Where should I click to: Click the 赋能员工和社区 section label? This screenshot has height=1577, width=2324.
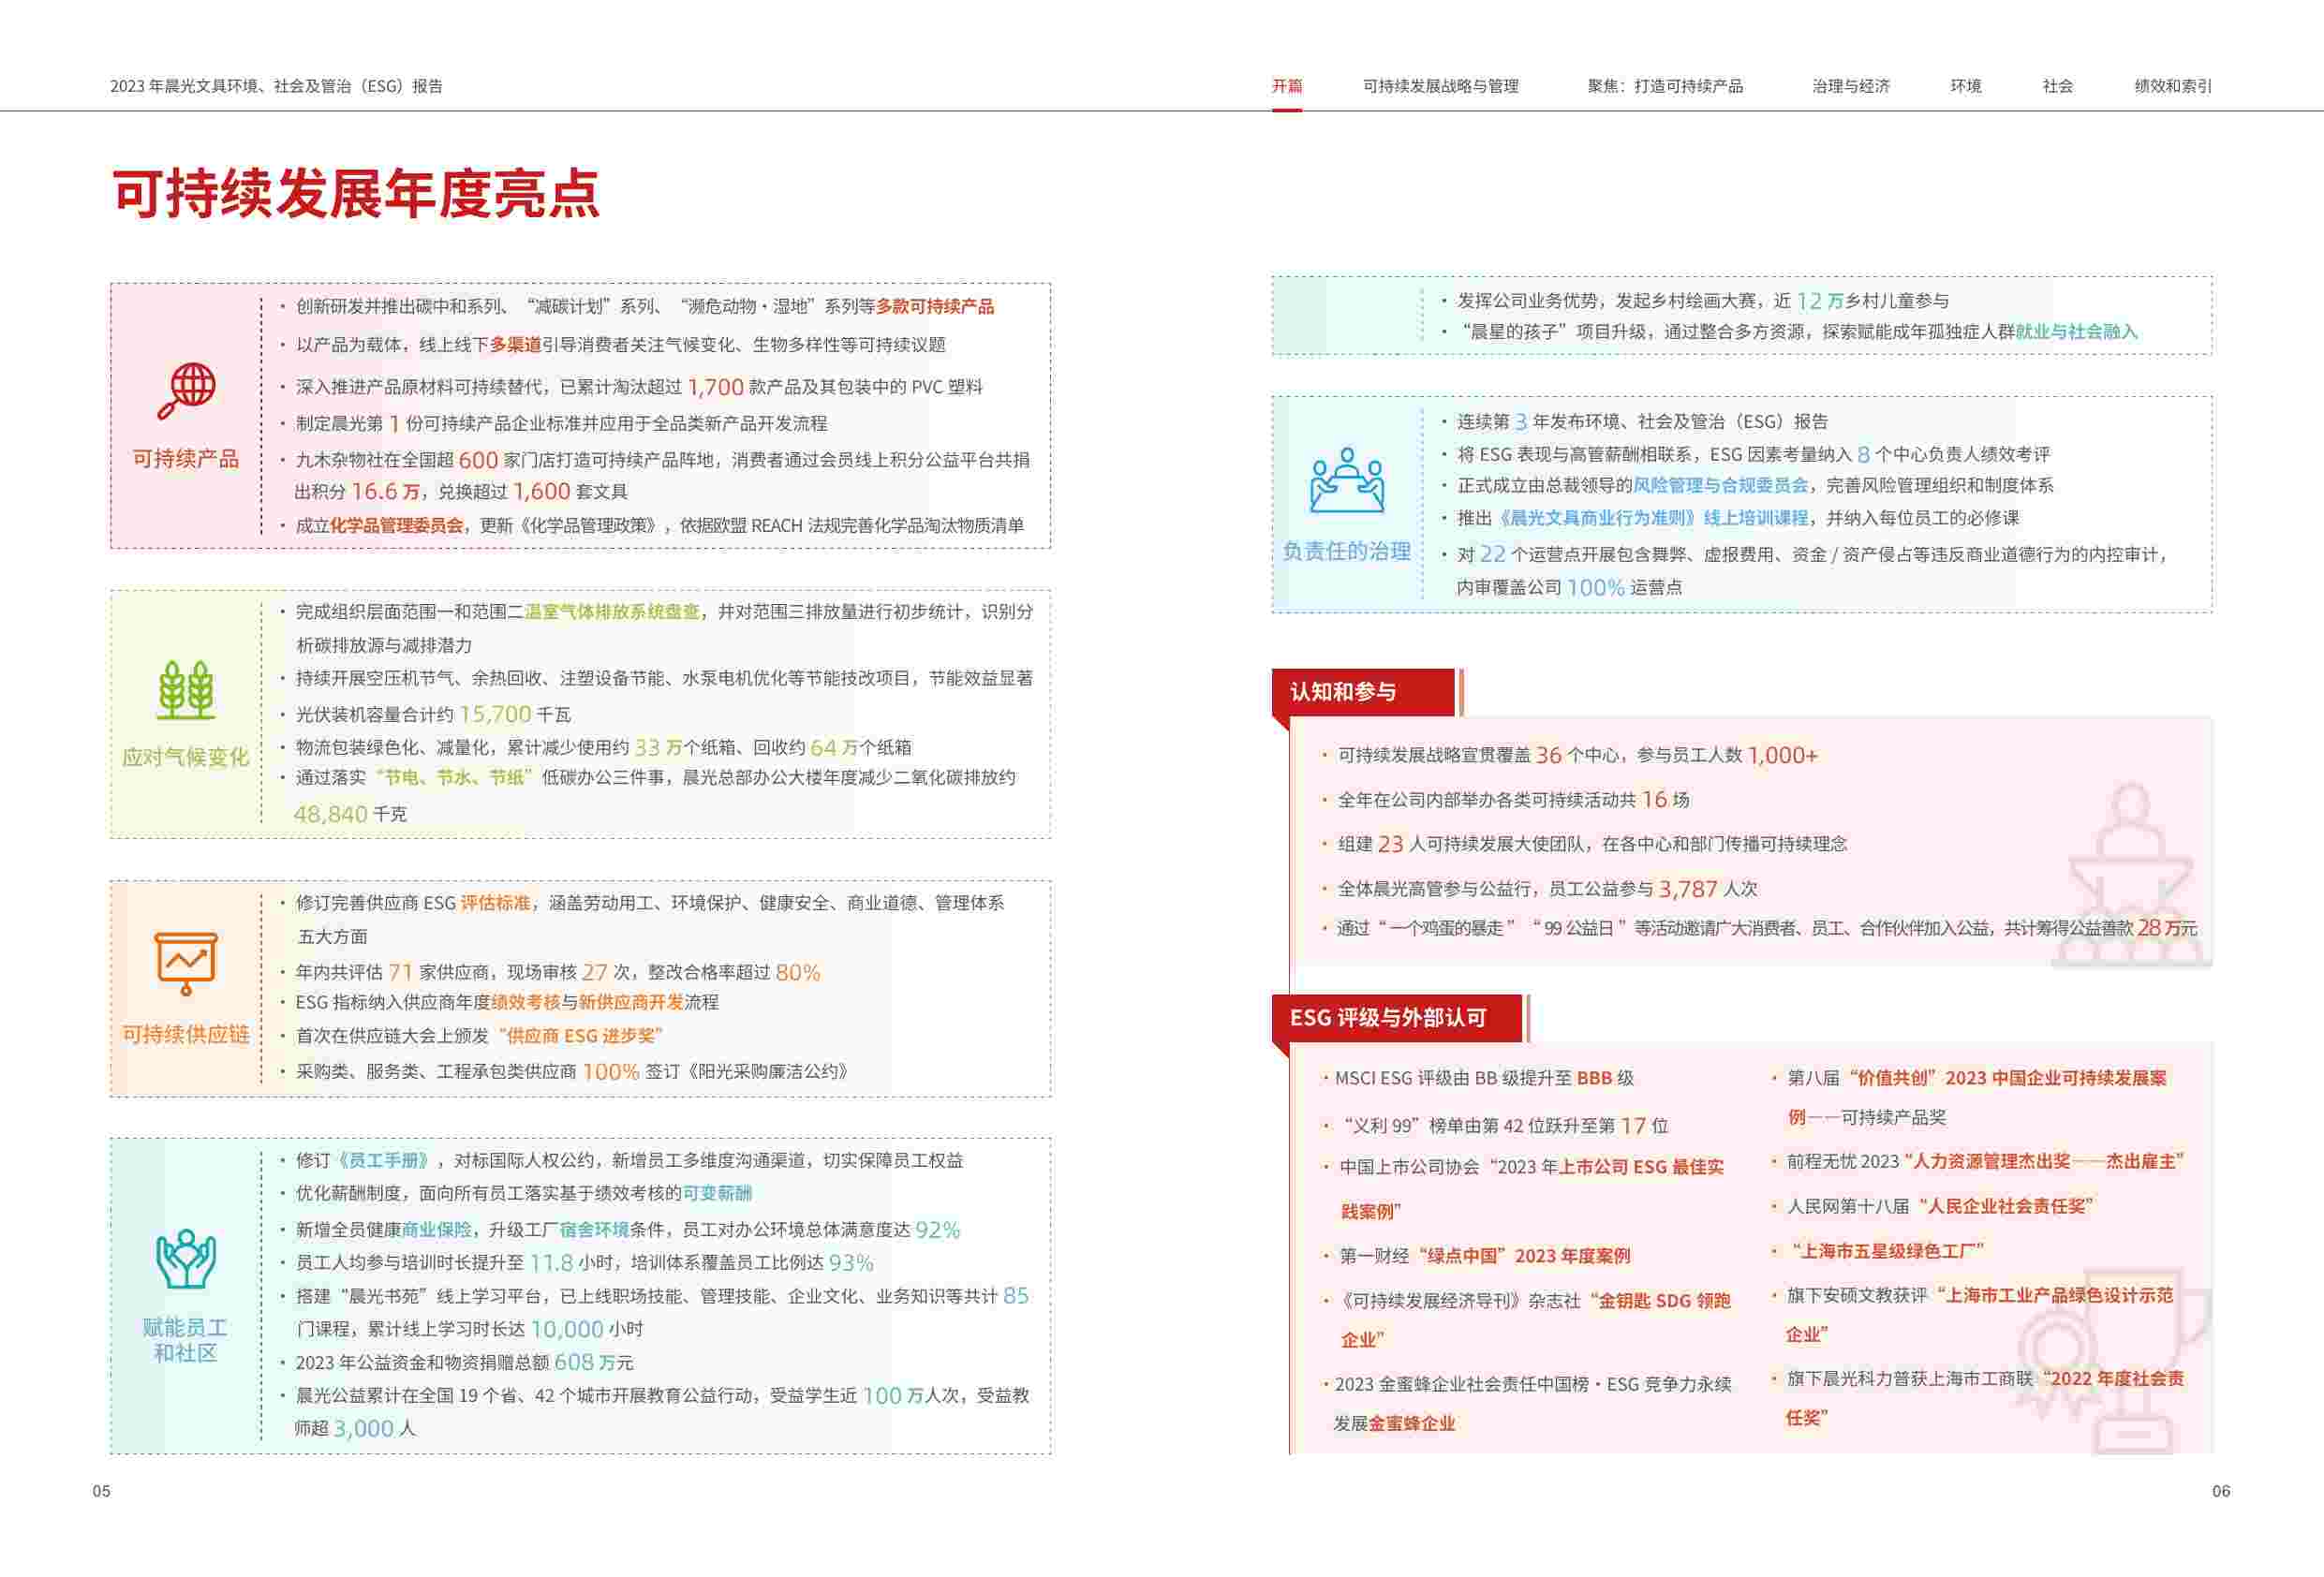185,1340
